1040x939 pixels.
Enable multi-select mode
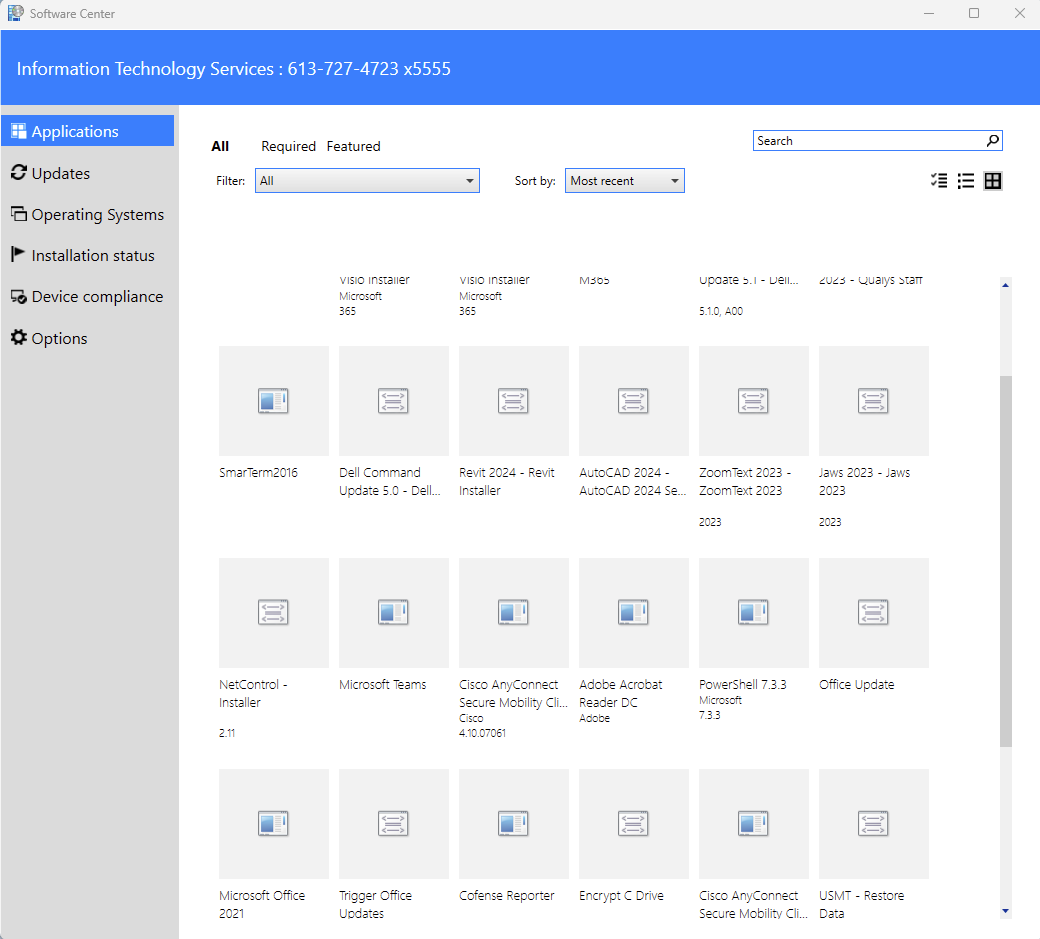pyautogui.click(x=938, y=181)
